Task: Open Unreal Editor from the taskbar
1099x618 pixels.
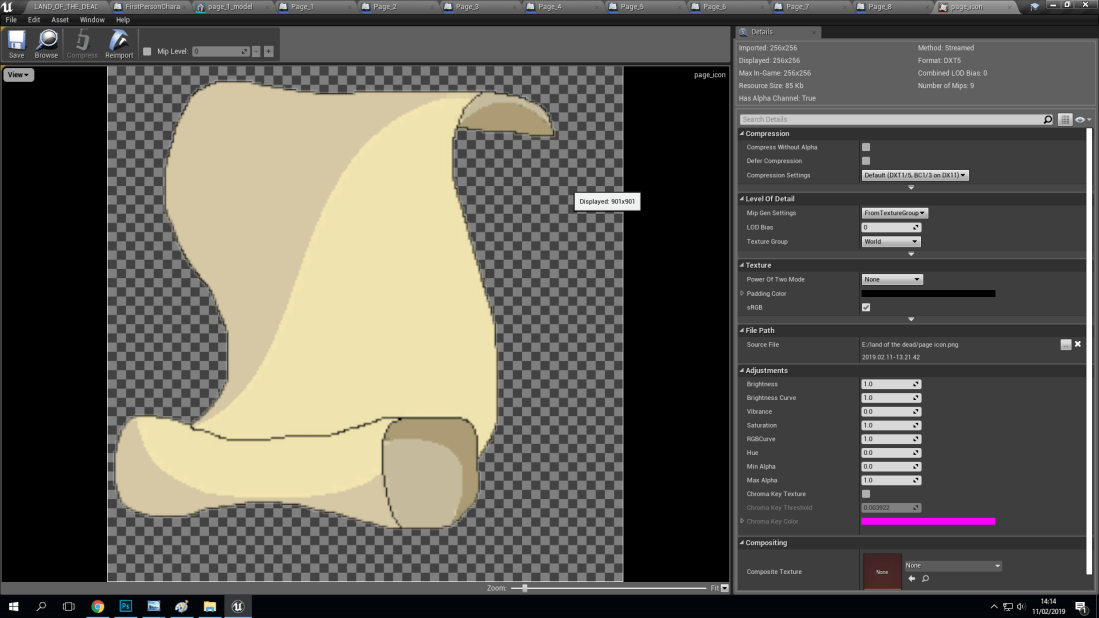Action: (x=237, y=606)
